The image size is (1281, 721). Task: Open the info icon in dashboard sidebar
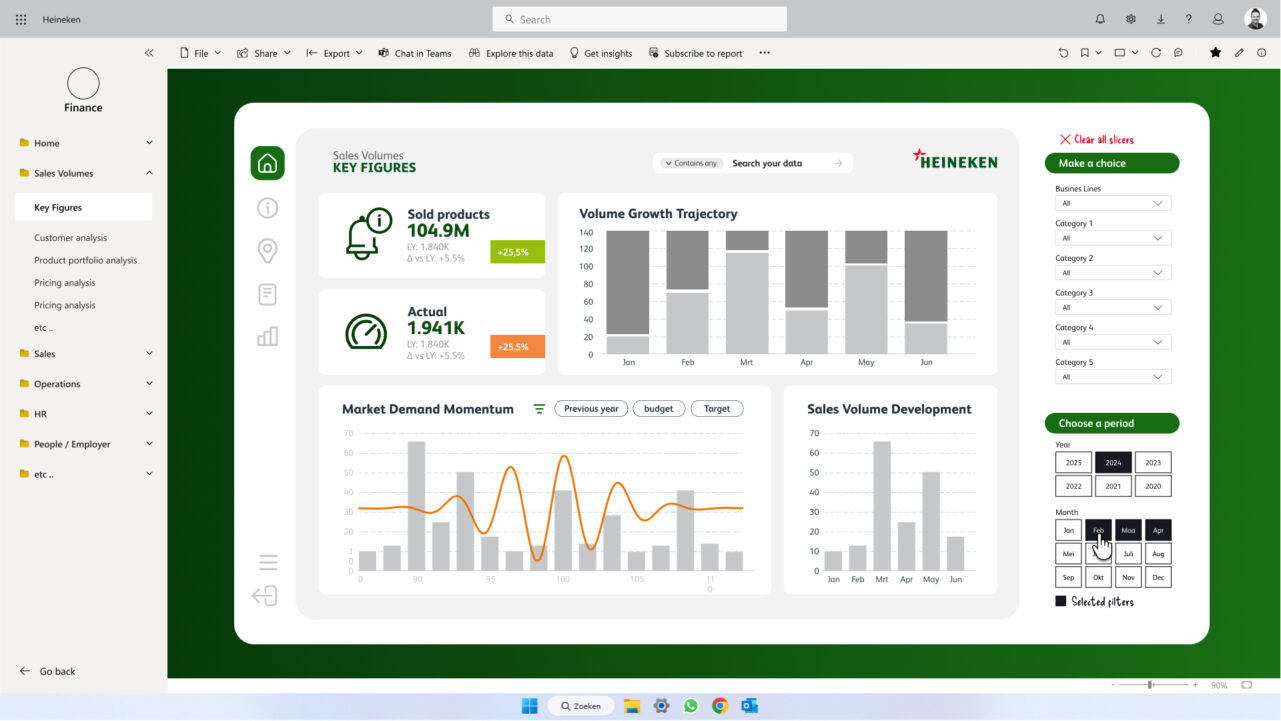pyautogui.click(x=267, y=208)
